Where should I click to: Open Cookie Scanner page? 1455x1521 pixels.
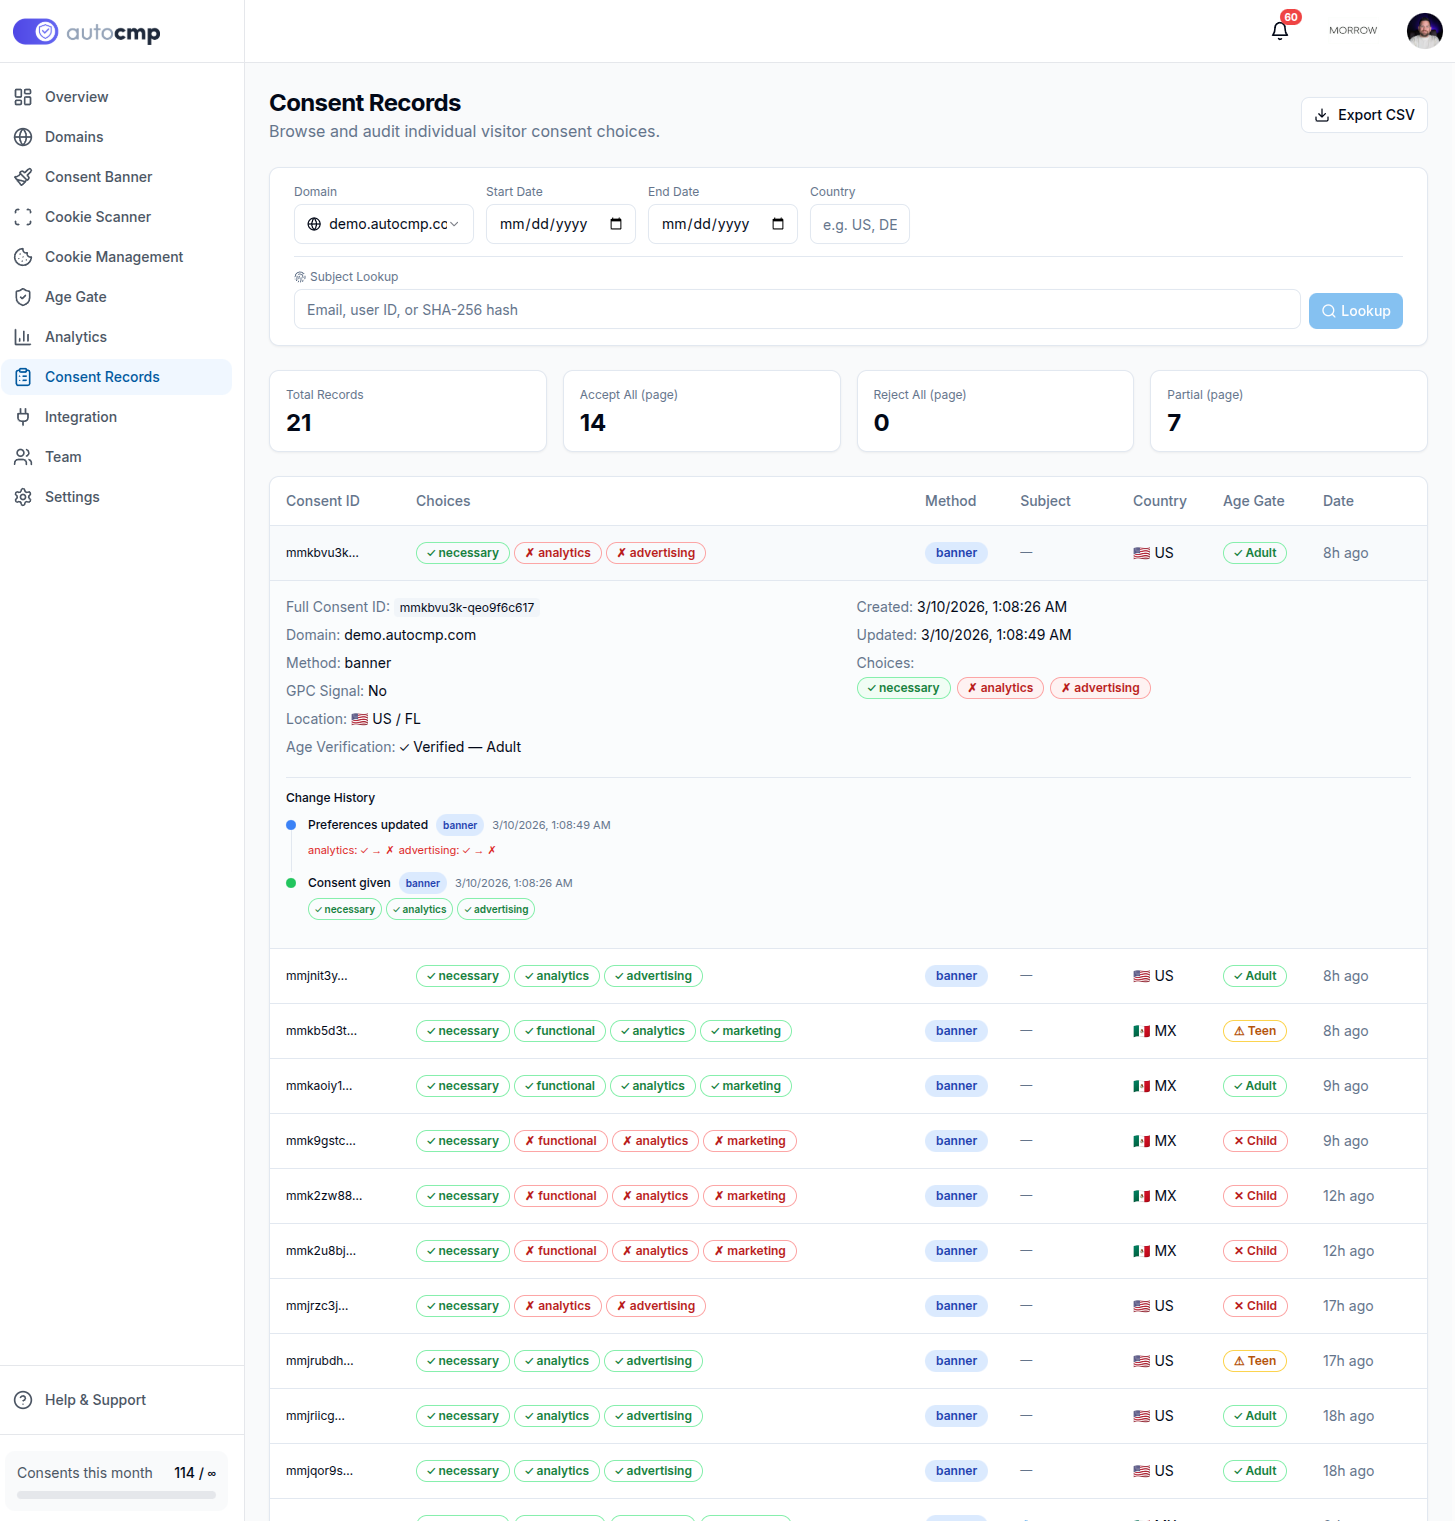(117, 217)
